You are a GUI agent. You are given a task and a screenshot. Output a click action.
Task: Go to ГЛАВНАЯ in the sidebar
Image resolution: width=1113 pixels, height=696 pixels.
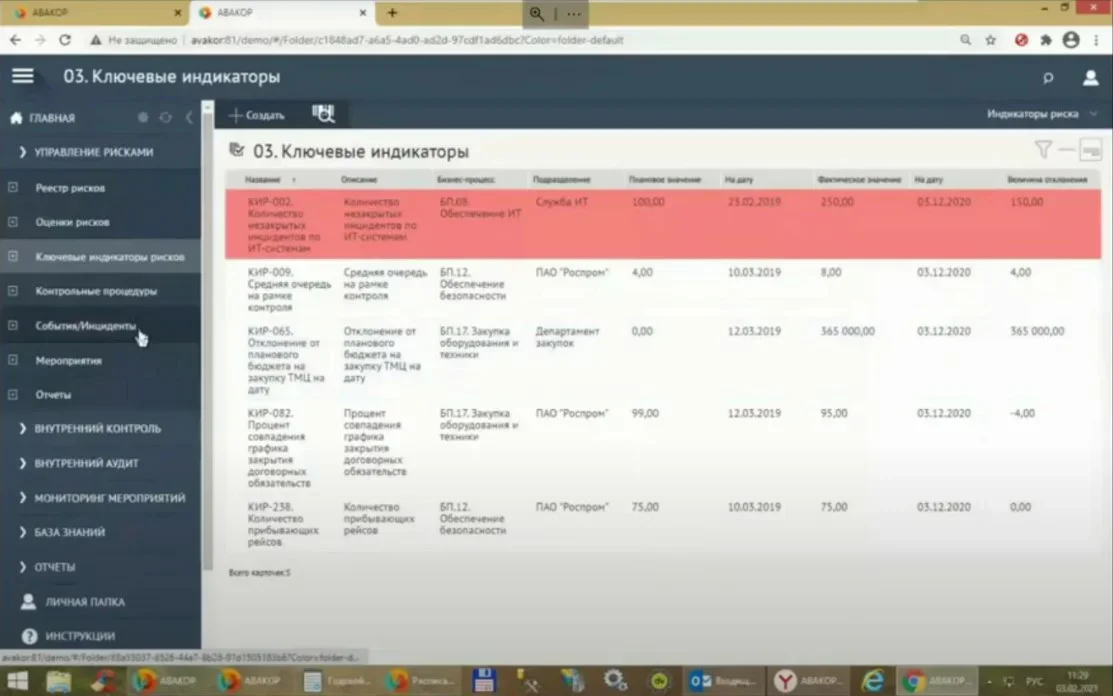[53, 118]
